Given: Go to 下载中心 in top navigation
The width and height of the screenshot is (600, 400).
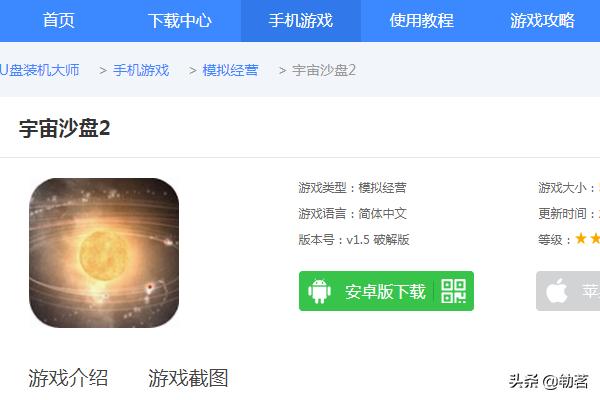Looking at the screenshot, I should (x=179, y=20).
